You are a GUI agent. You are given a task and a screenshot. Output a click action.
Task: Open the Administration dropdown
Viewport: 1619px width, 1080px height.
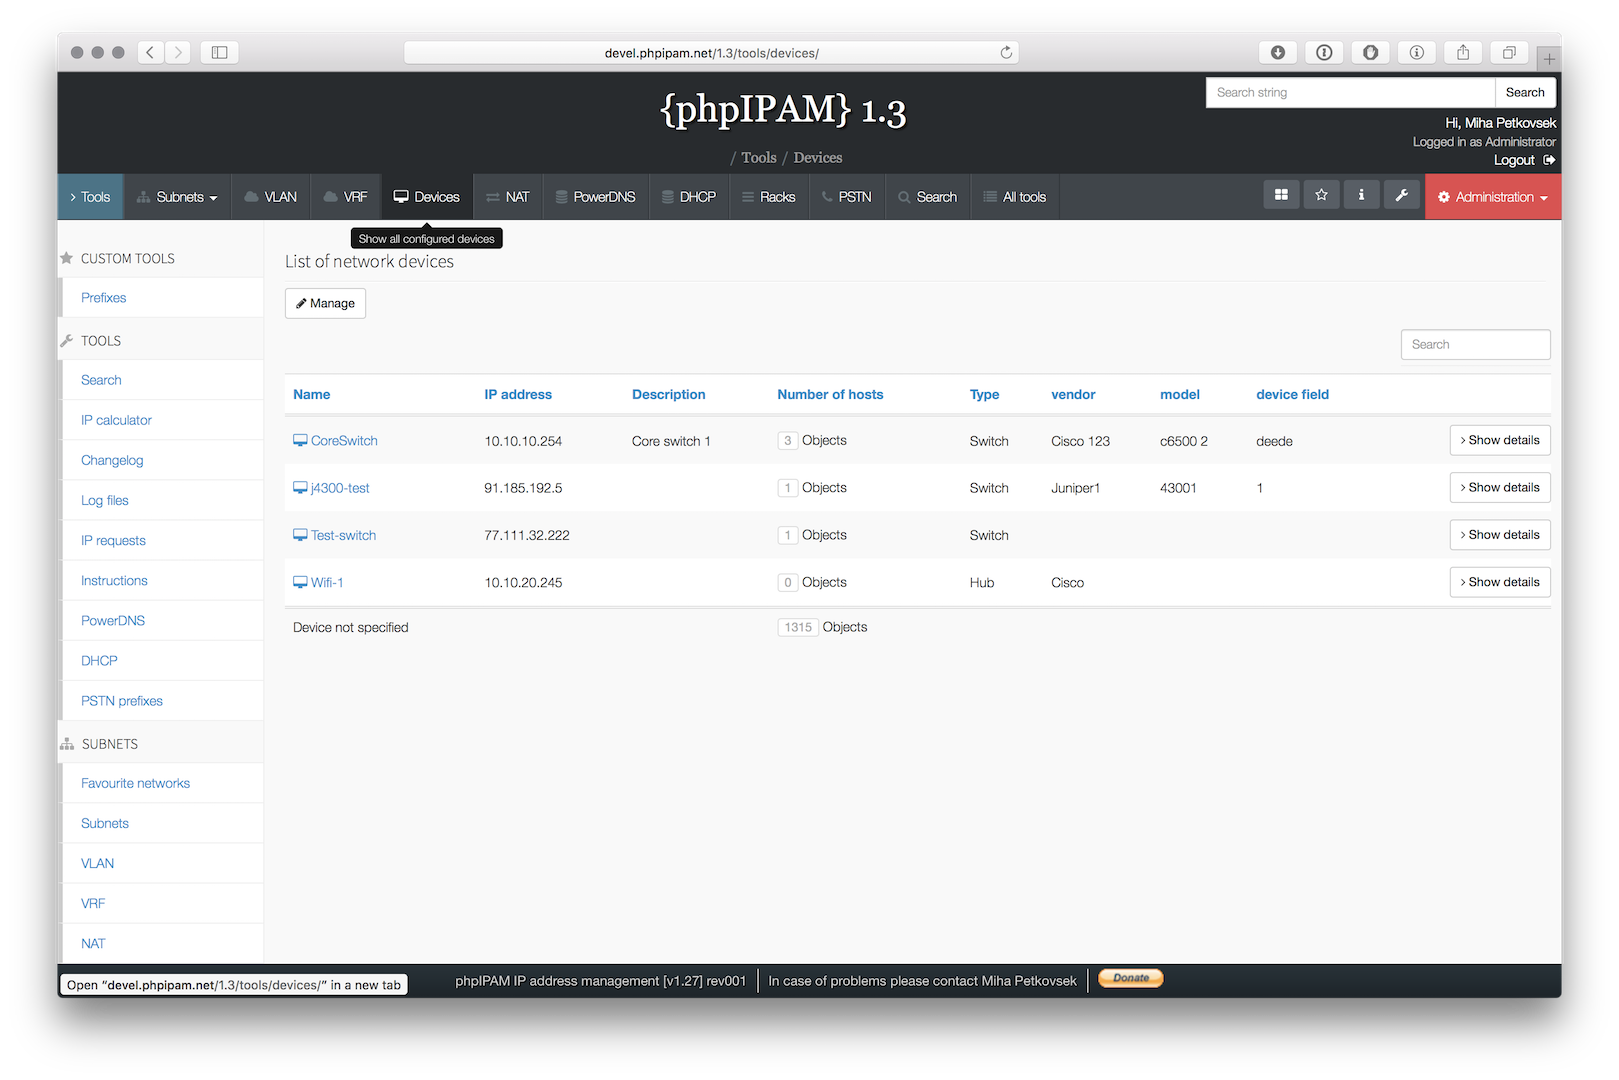click(1493, 197)
